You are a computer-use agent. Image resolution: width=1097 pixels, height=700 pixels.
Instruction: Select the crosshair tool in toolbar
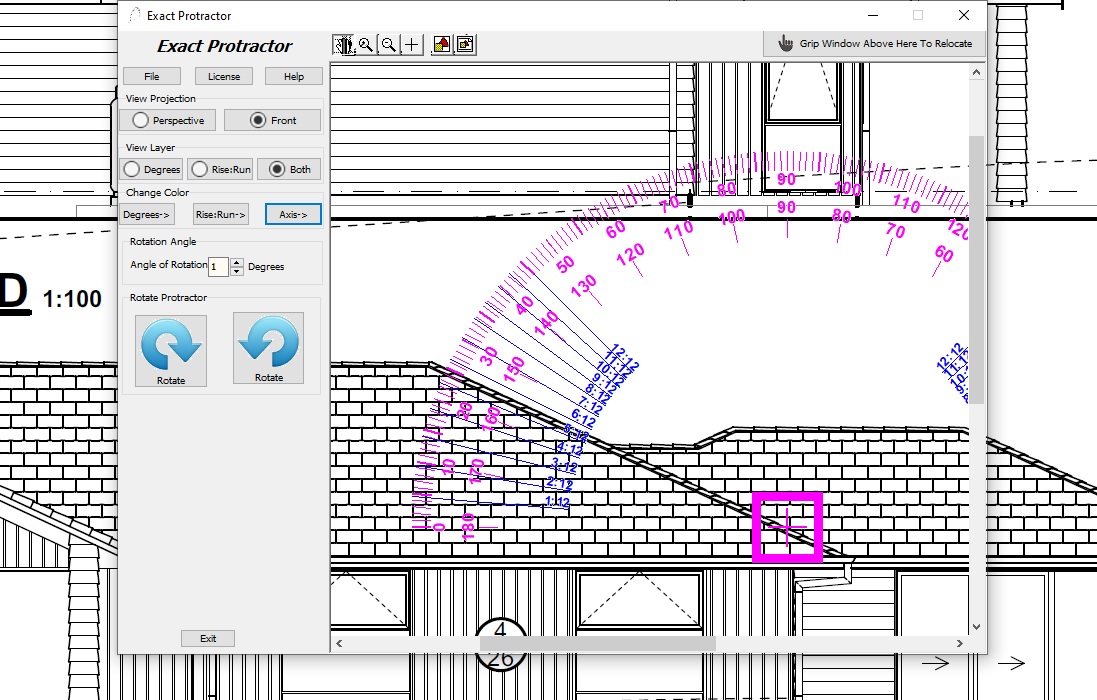[x=411, y=45]
